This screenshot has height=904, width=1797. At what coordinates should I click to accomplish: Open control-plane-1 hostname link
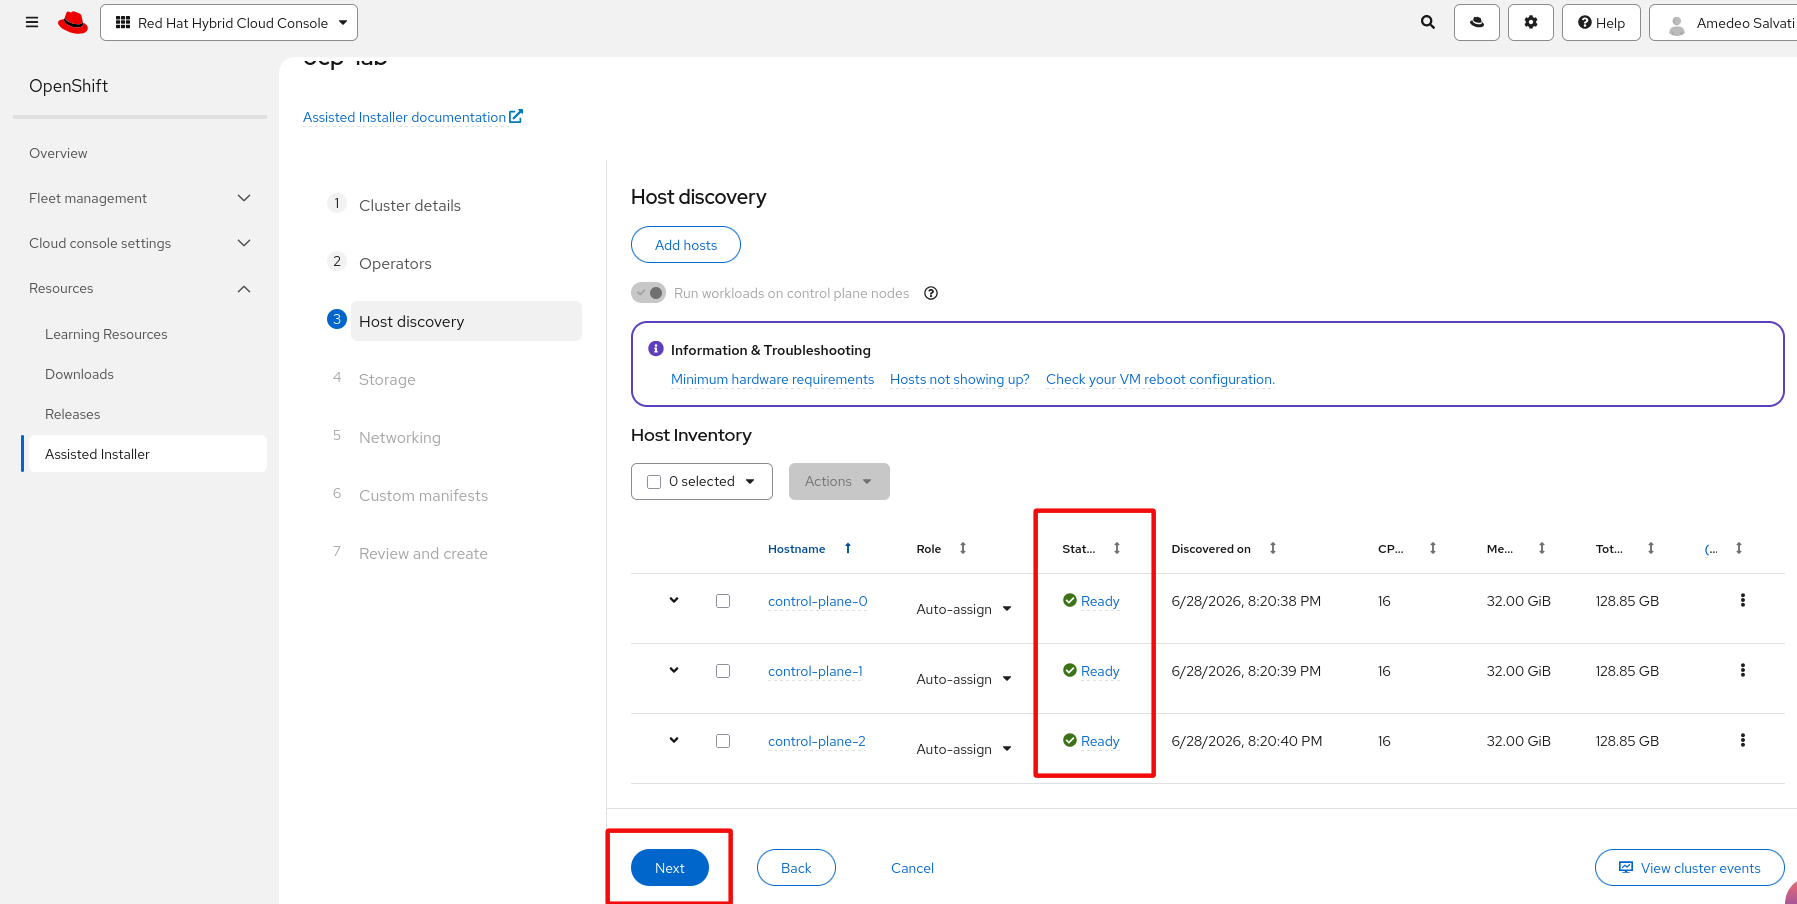pyautogui.click(x=815, y=671)
